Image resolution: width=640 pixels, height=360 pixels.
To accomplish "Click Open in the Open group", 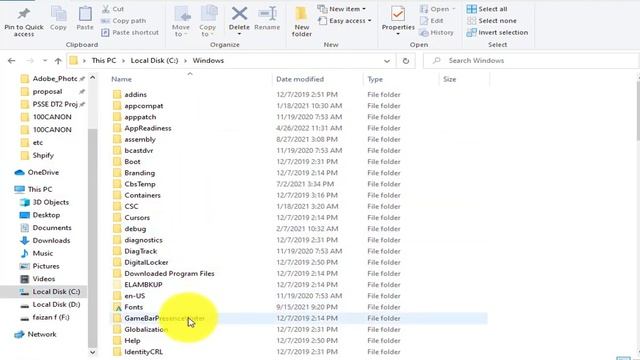I will 438,9.
